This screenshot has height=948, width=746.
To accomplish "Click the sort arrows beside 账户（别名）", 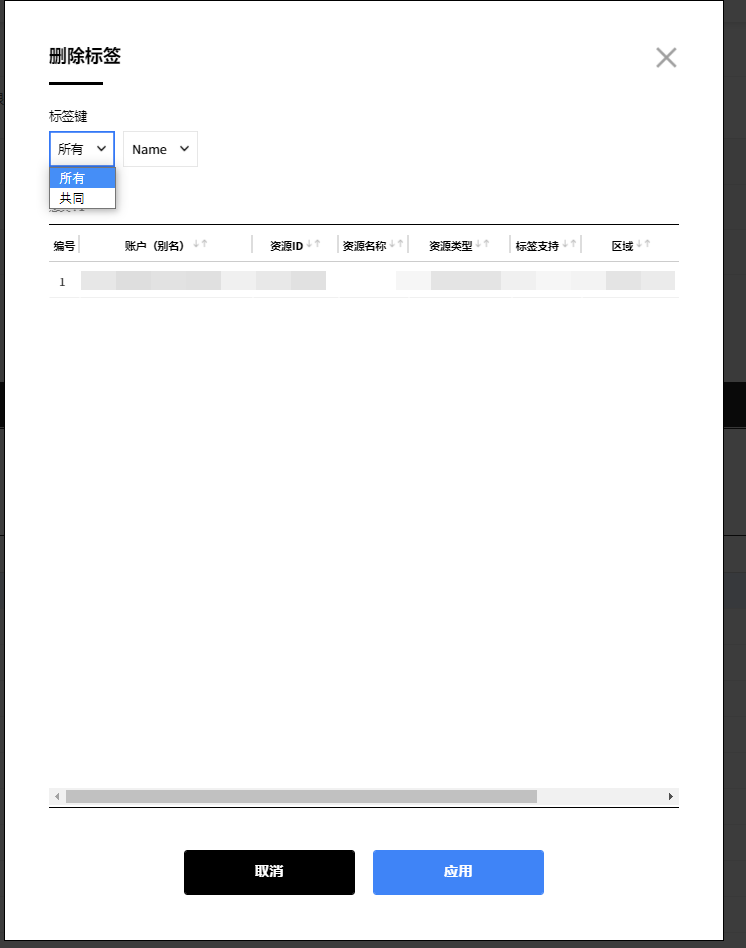I will [x=200, y=245].
